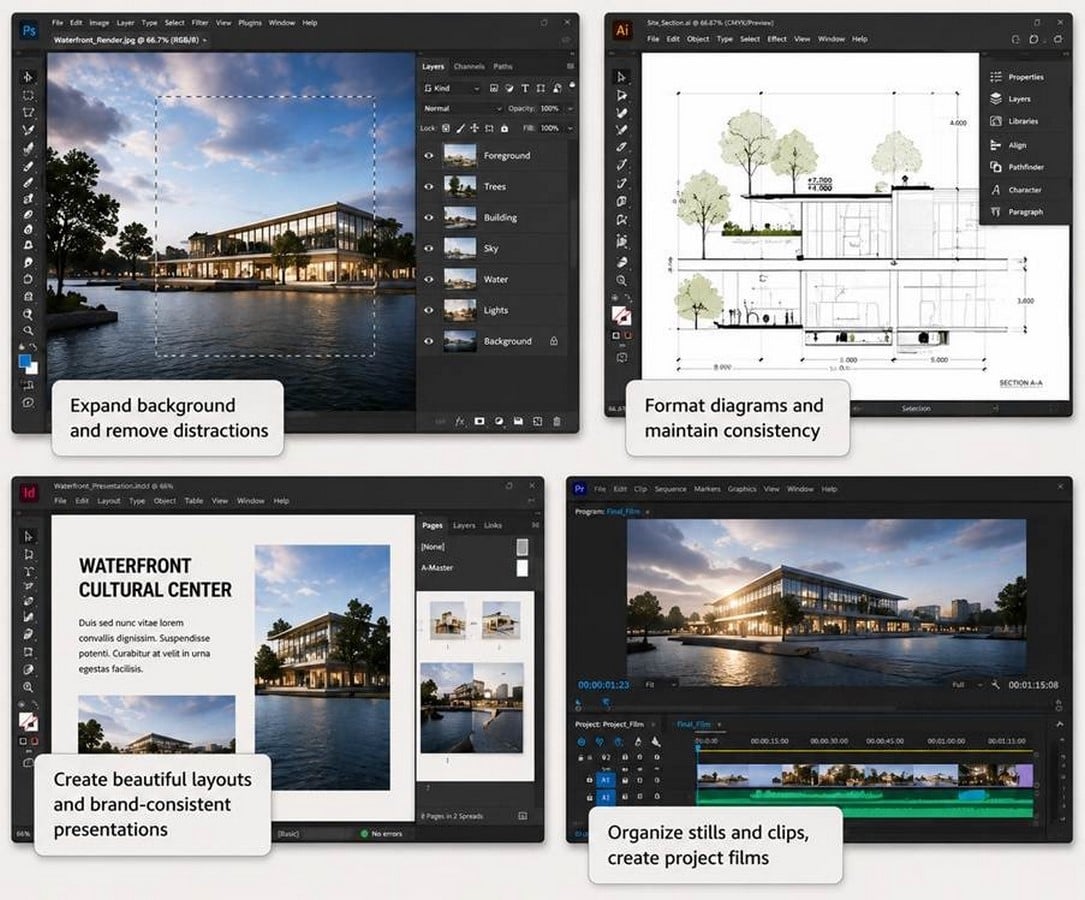The height and width of the screenshot is (900, 1085).
Task: Filter layers by type using T icon
Action: [525, 89]
